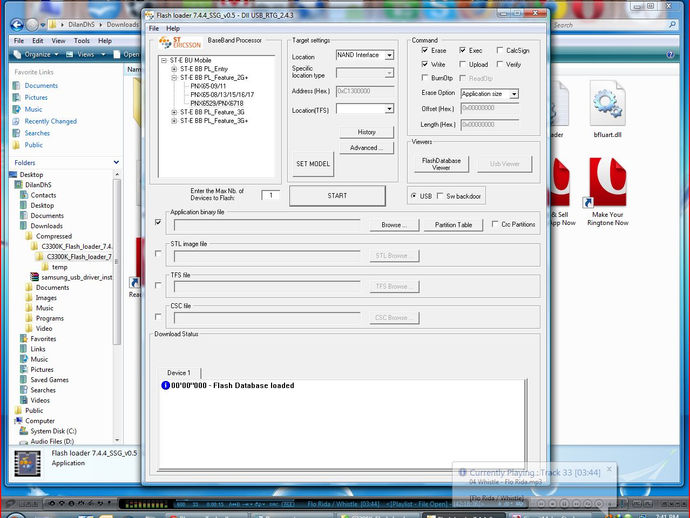The image size is (690, 518).
Task: Open the Flash loader Help menu
Action: (x=173, y=28)
